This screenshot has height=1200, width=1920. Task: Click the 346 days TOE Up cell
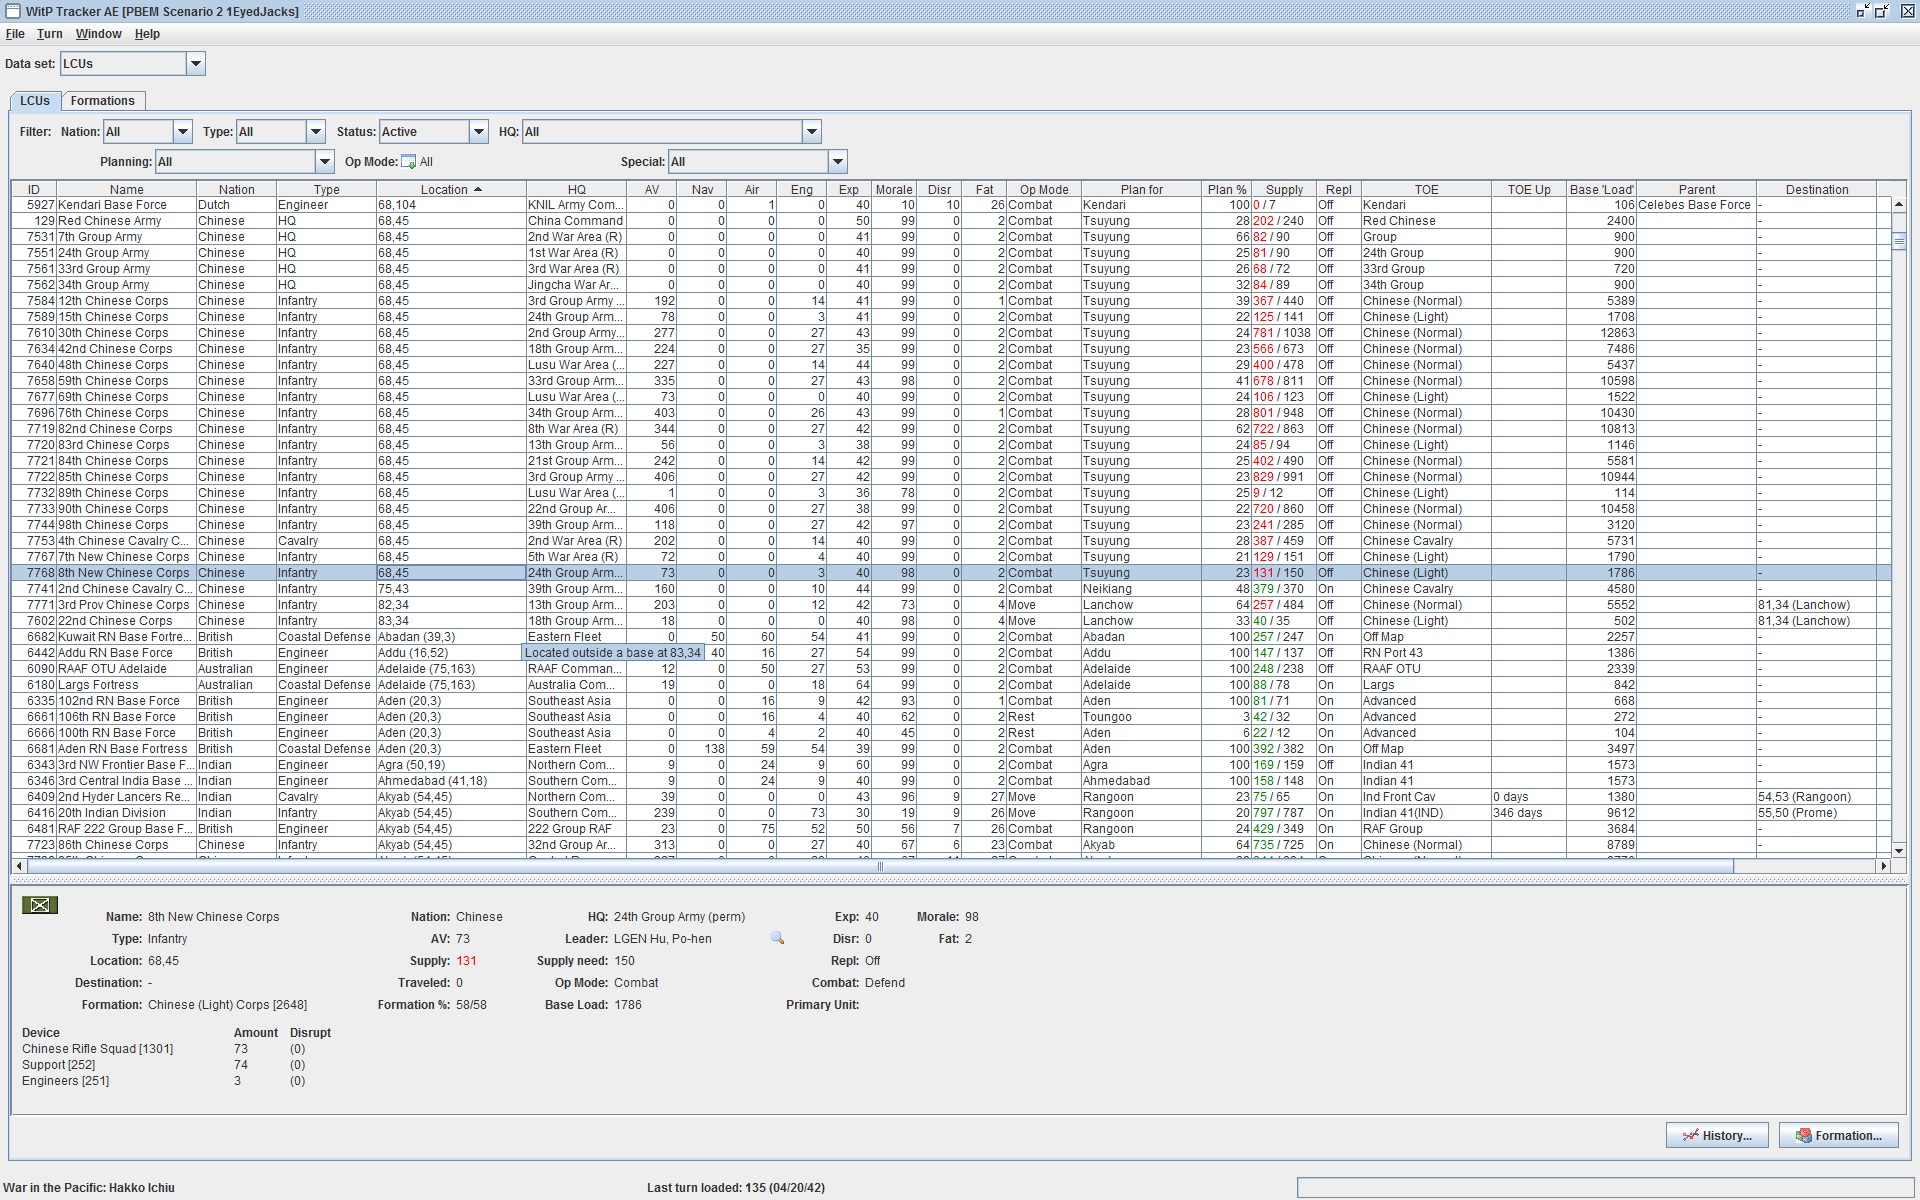click(1529, 813)
